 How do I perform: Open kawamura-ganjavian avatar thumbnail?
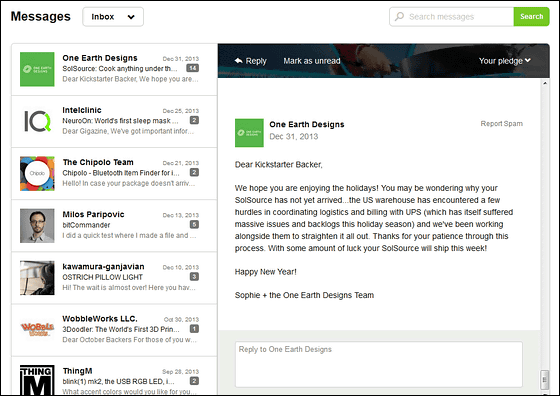tap(37, 278)
